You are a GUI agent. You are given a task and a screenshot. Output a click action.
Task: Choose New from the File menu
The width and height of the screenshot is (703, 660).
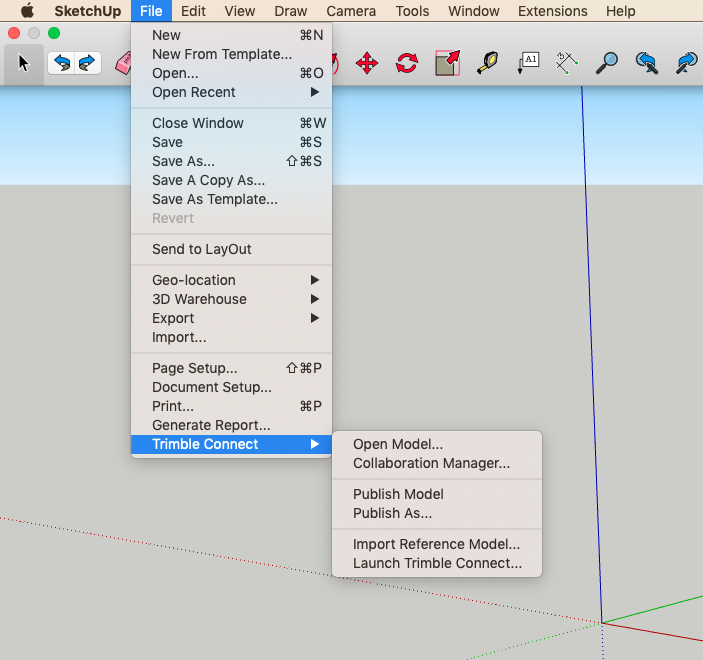[231, 35]
